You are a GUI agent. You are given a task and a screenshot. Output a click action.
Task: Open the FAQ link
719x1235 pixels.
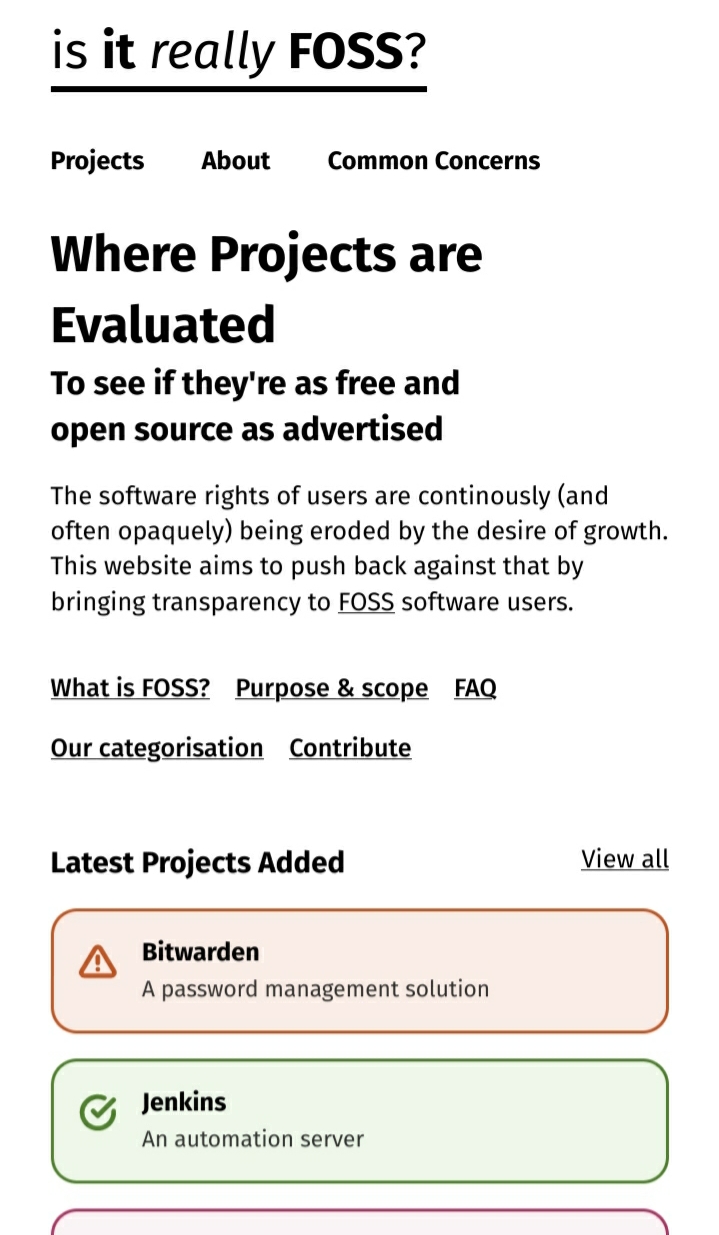coord(475,688)
